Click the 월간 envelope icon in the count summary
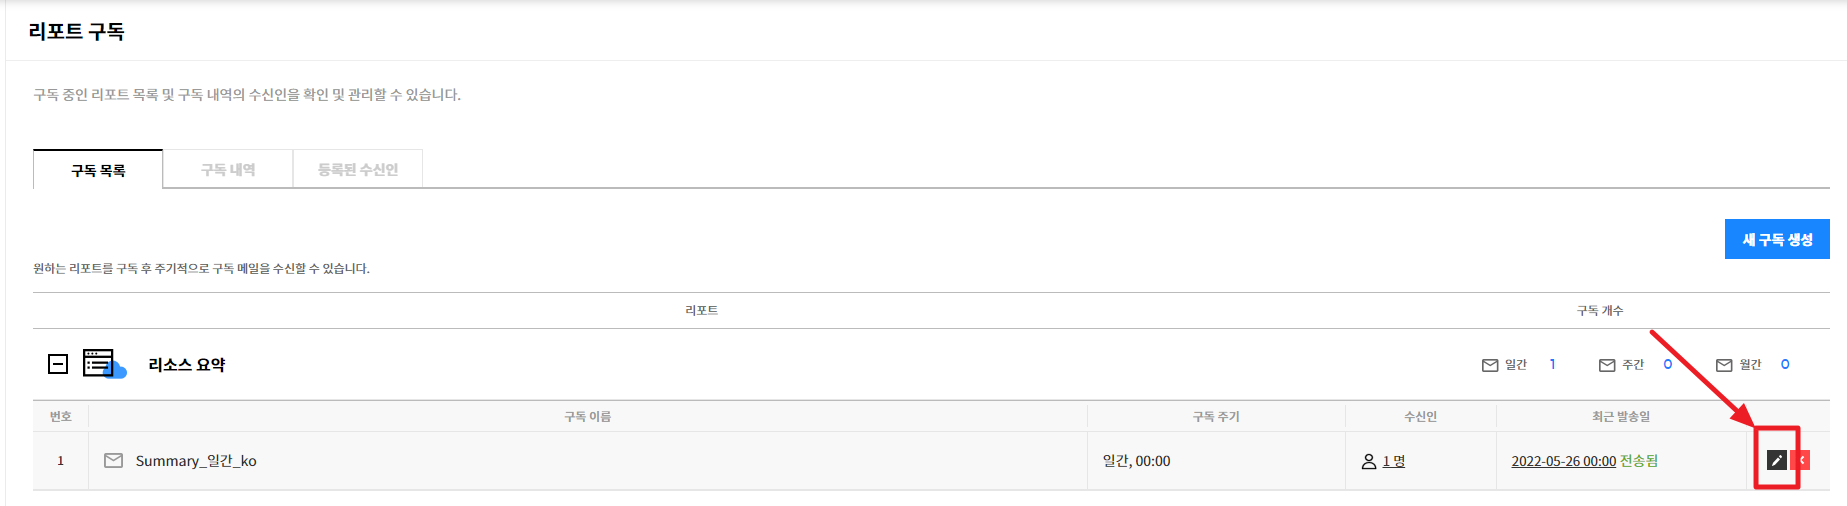Image resolution: width=1847 pixels, height=506 pixels. pyautogui.click(x=1724, y=365)
